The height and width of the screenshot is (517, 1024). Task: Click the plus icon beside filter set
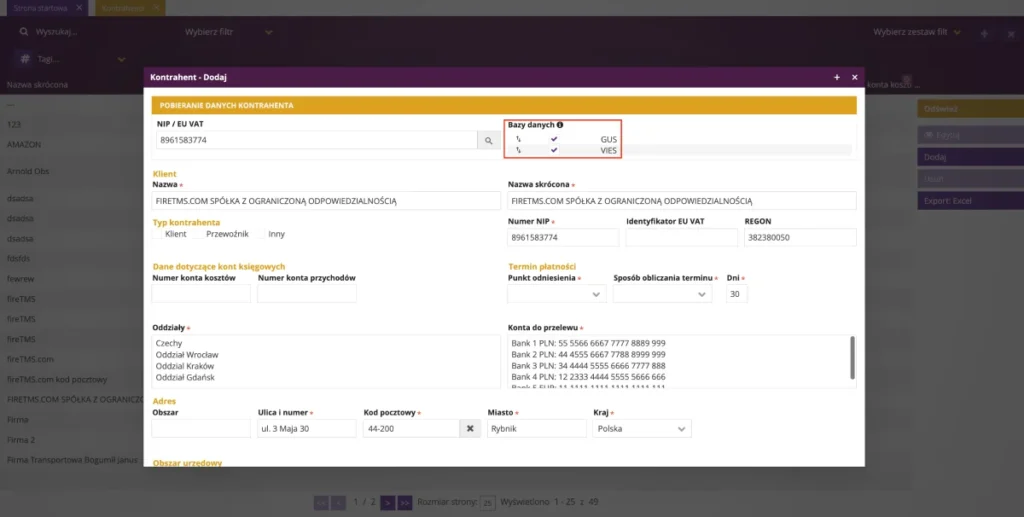[x=984, y=33]
